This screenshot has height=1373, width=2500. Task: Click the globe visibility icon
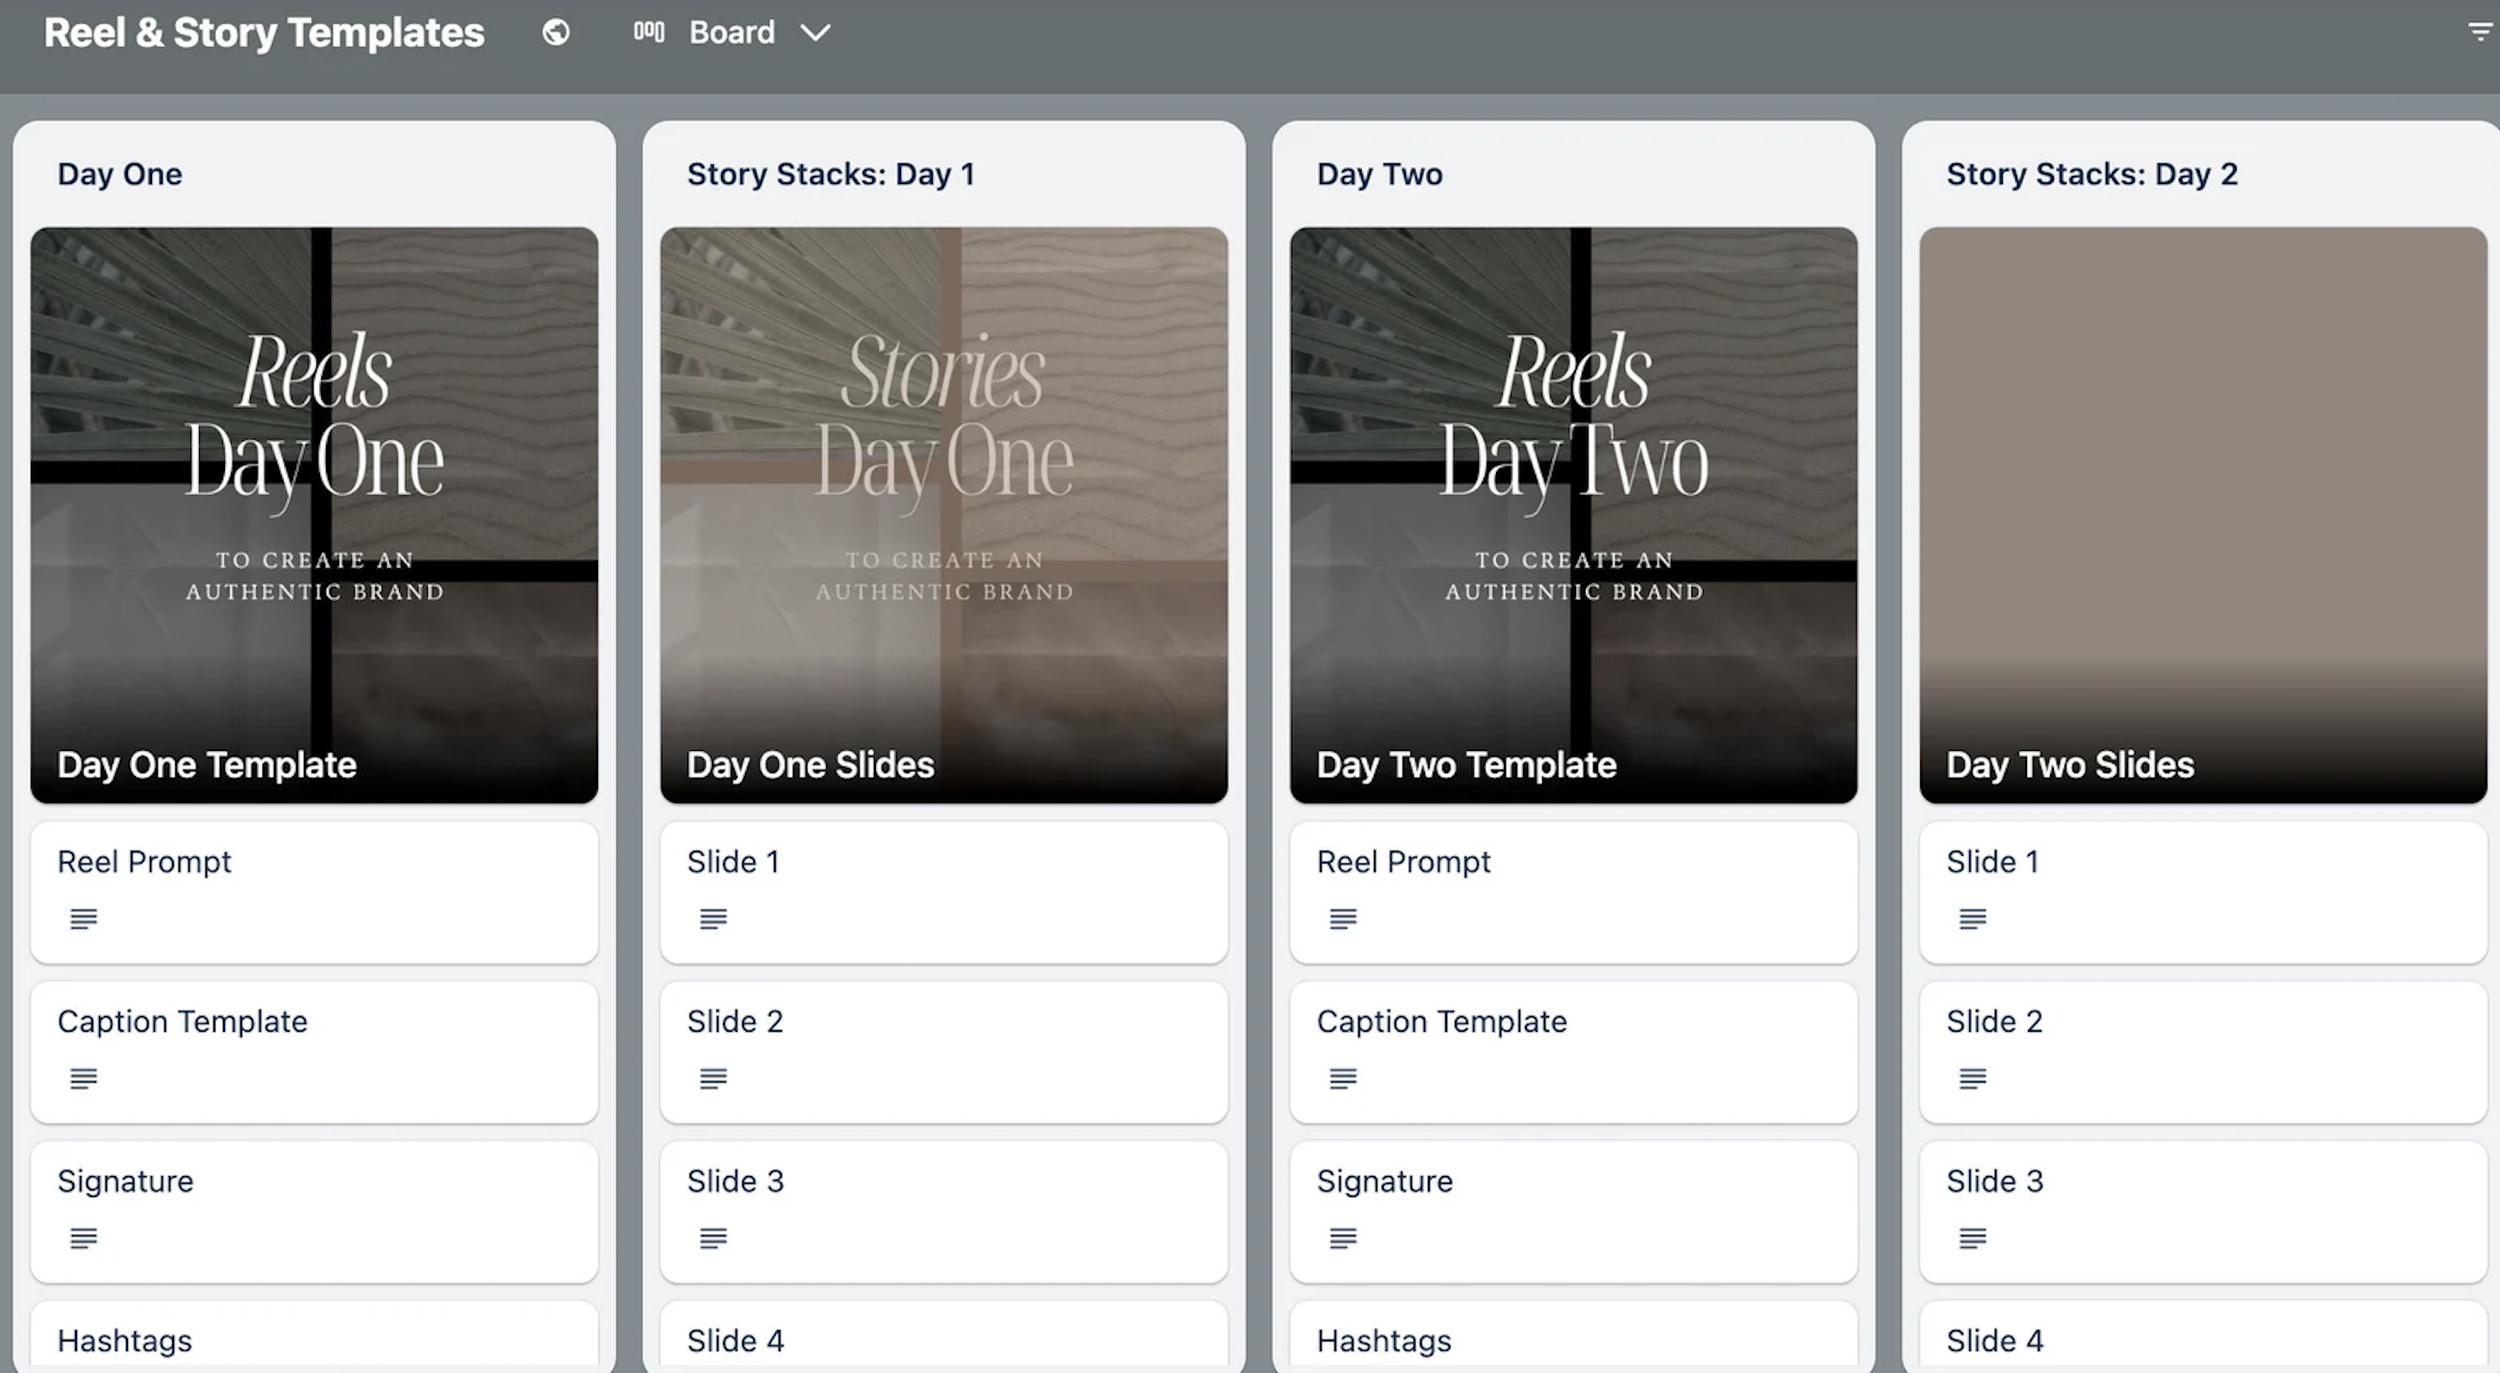click(x=556, y=33)
